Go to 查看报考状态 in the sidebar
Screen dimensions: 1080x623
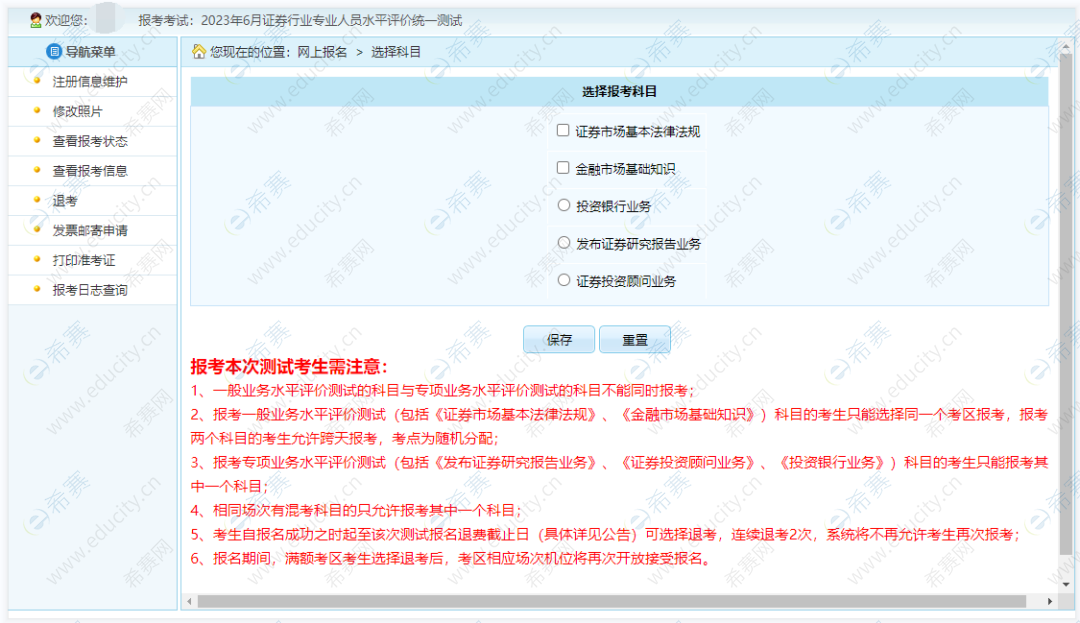(90, 141)
